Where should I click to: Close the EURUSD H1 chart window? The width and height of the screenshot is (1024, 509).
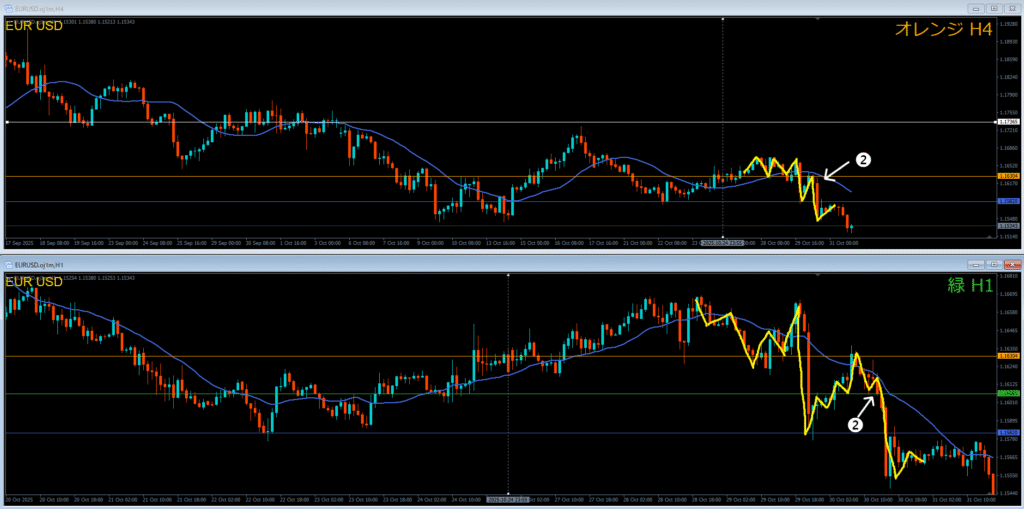coord(1010,264)
